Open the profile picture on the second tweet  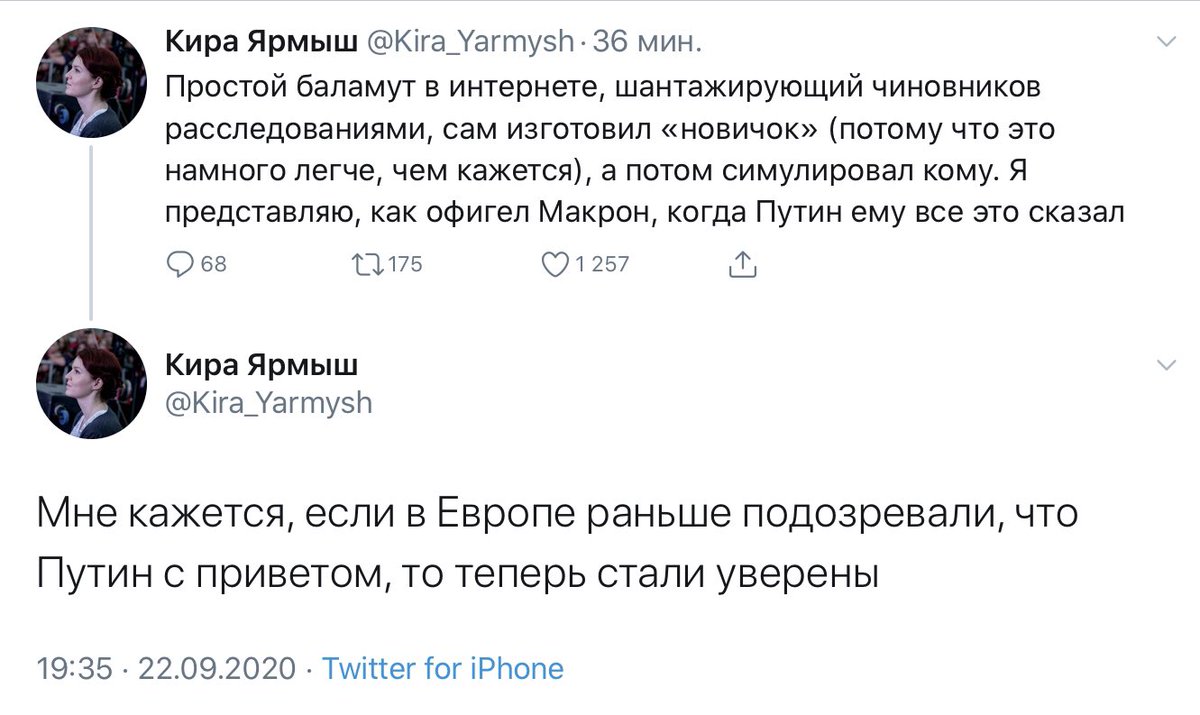(92, 383)
